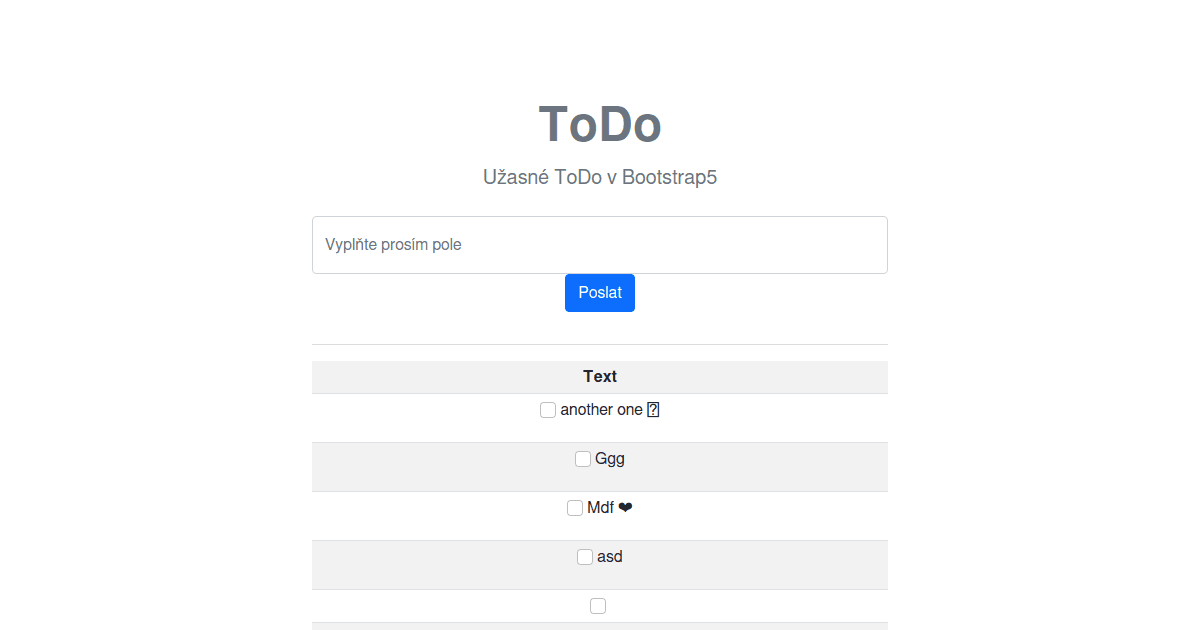The image size is (1200, 630).
Task: Check the Ggg task checkbox
Action: pos(583,459)
